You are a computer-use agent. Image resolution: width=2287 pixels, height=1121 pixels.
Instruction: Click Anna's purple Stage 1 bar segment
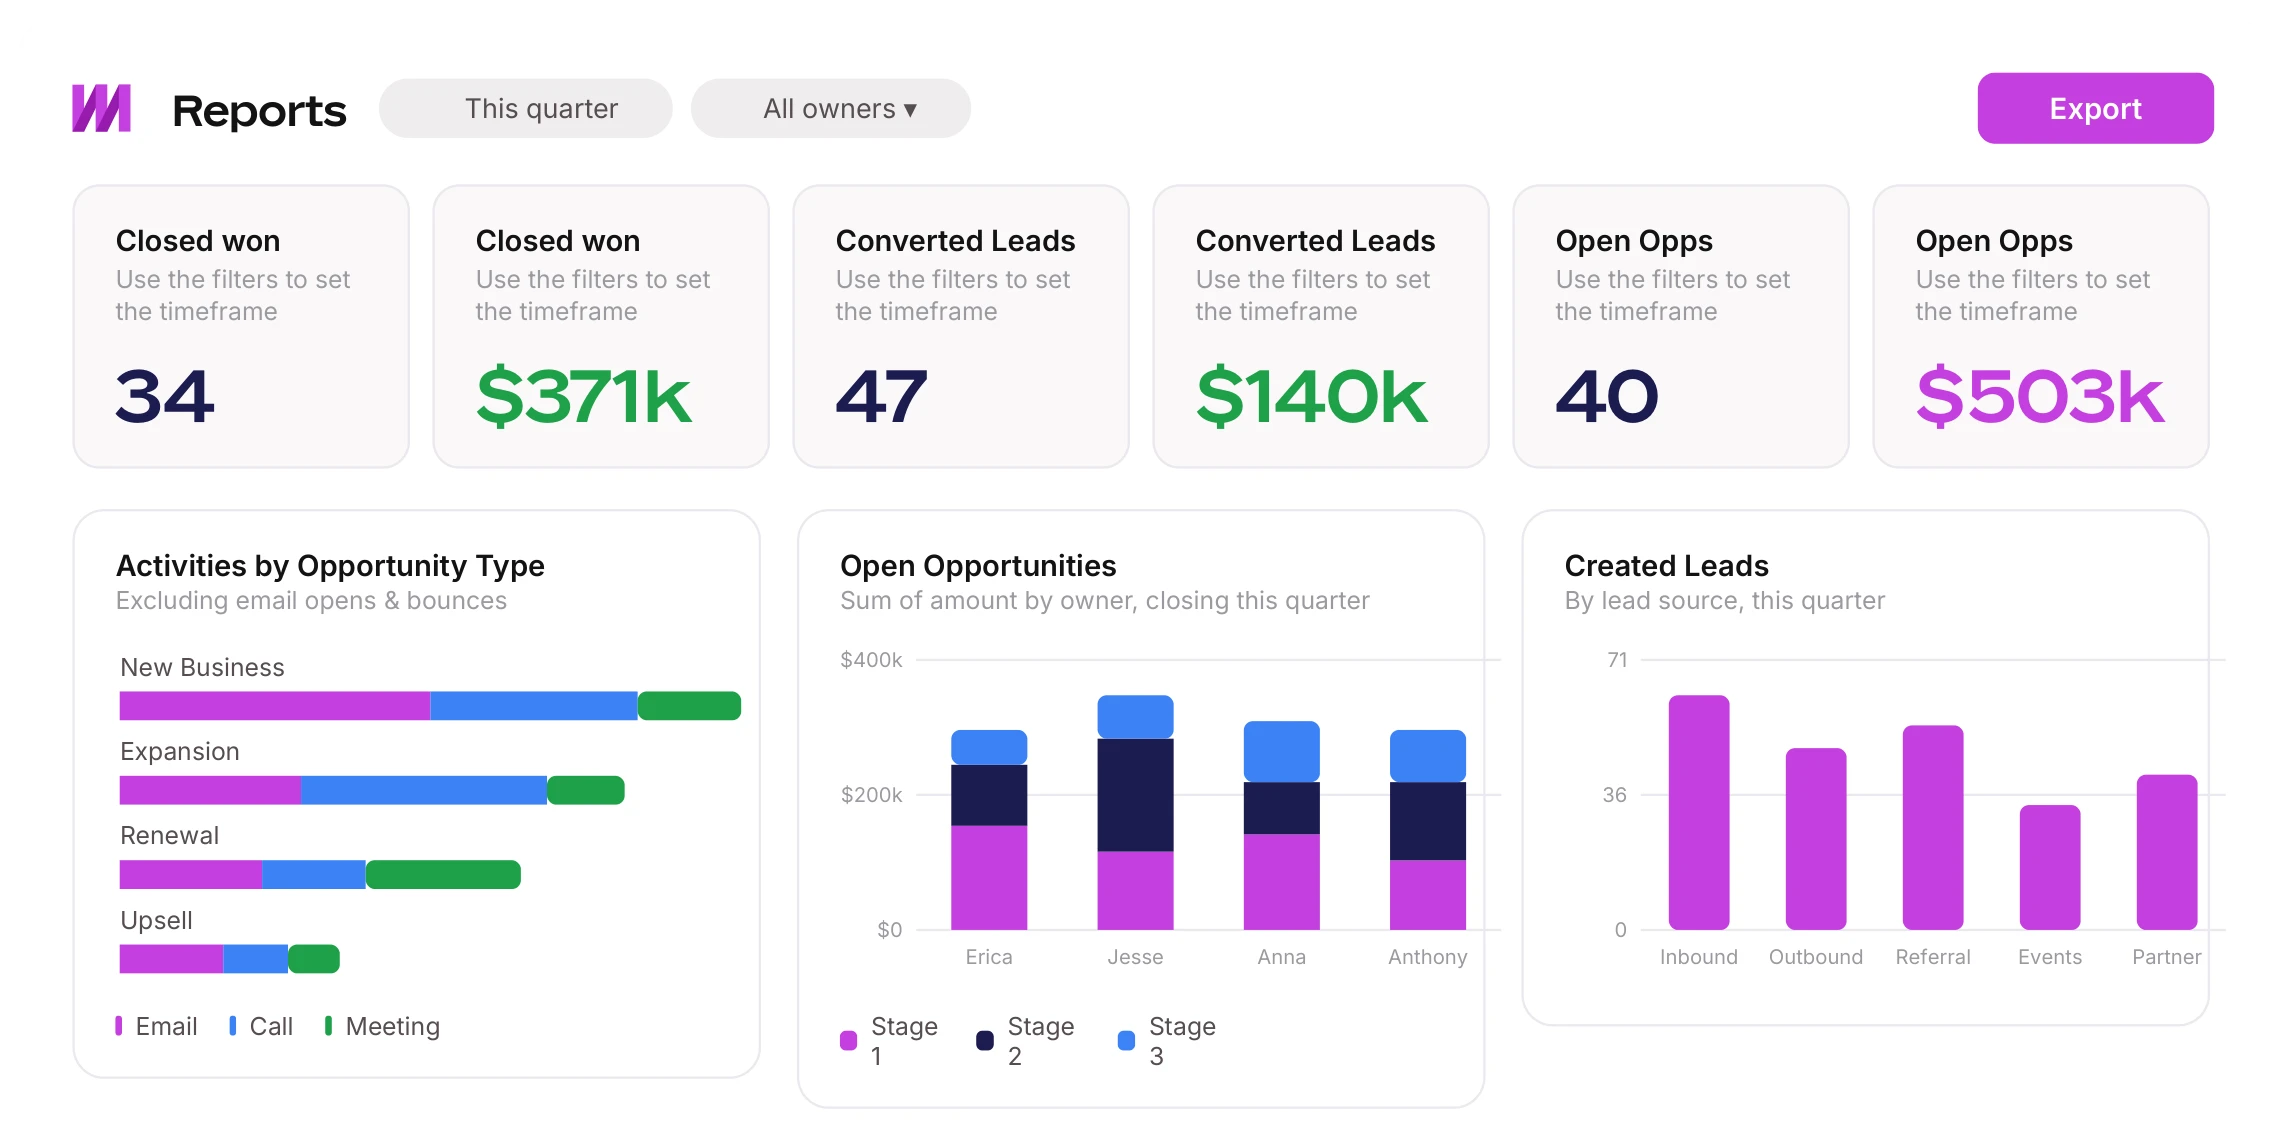1281,882
